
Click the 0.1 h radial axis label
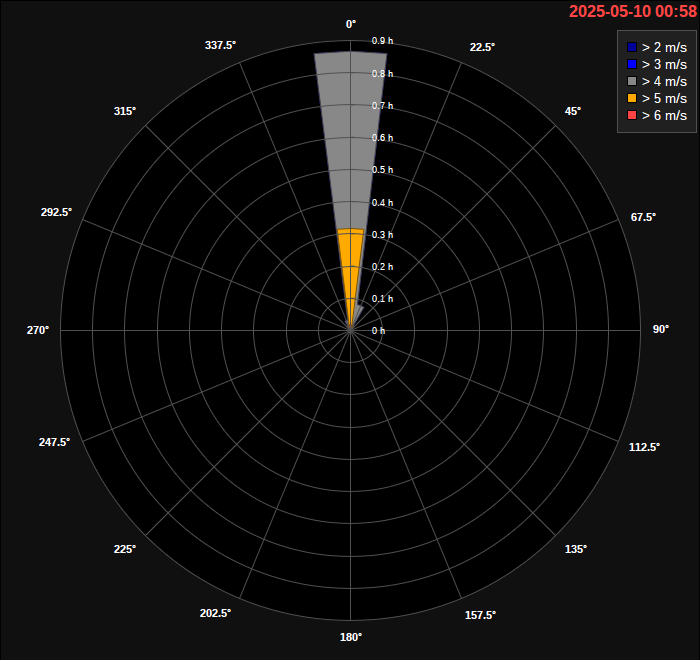383,299
